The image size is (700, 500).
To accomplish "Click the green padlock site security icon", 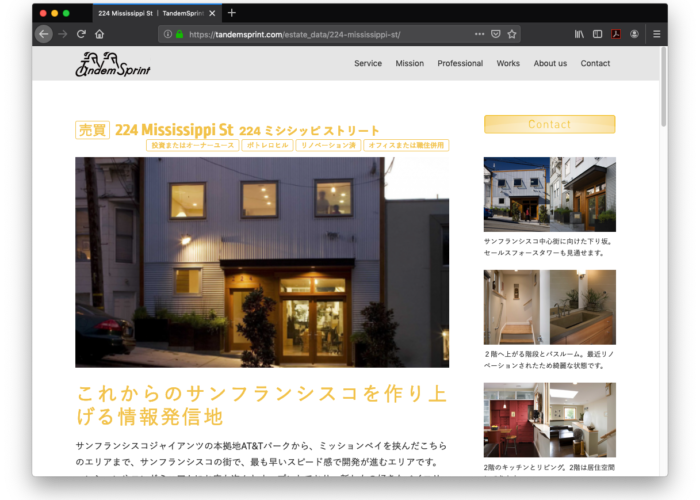I will (x=180, y=34).
